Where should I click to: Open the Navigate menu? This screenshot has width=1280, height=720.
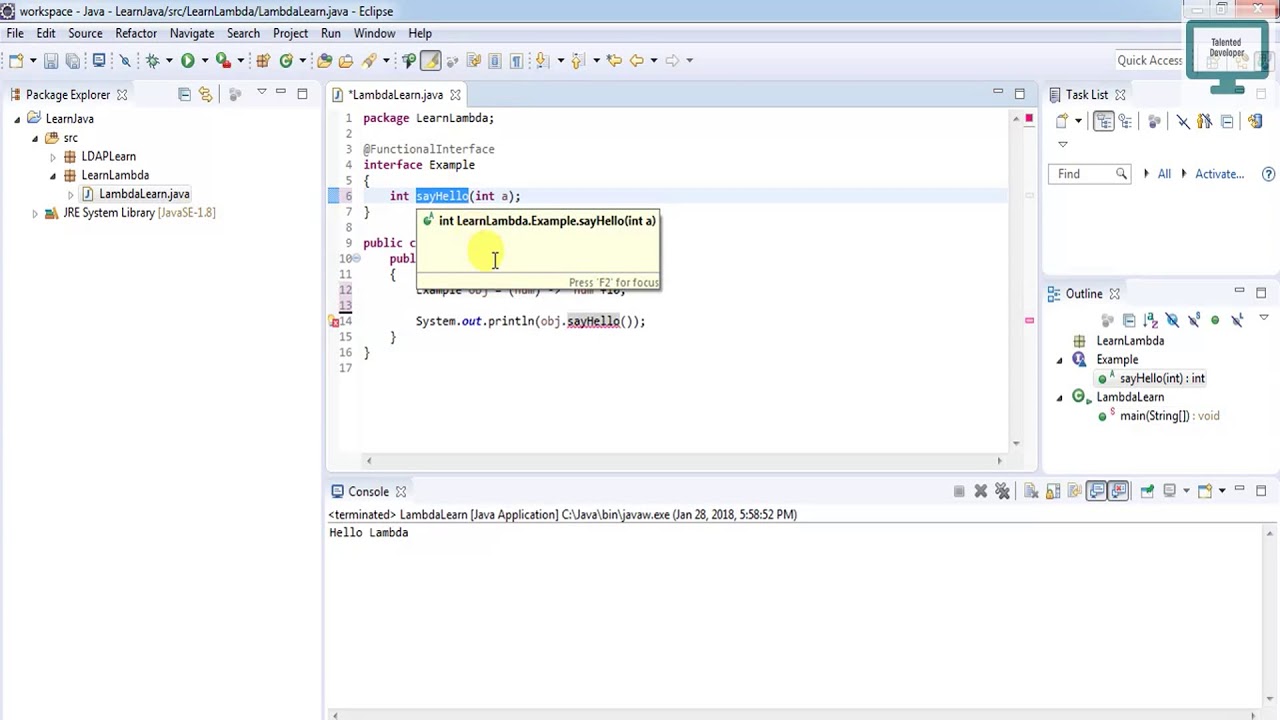tap(192, 33)
